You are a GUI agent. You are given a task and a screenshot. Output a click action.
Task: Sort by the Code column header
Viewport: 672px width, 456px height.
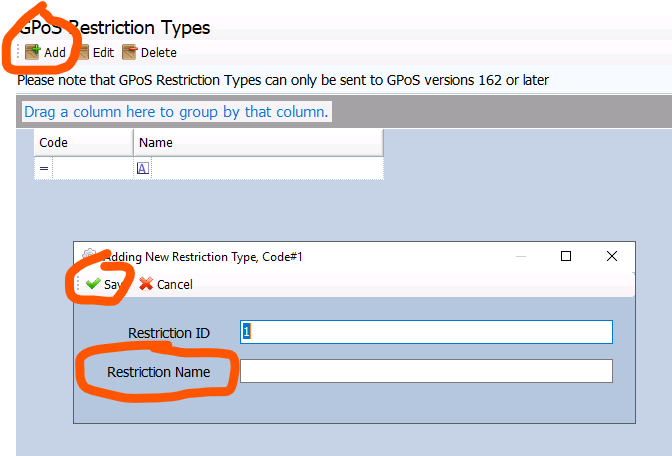[x=84, y=143]
